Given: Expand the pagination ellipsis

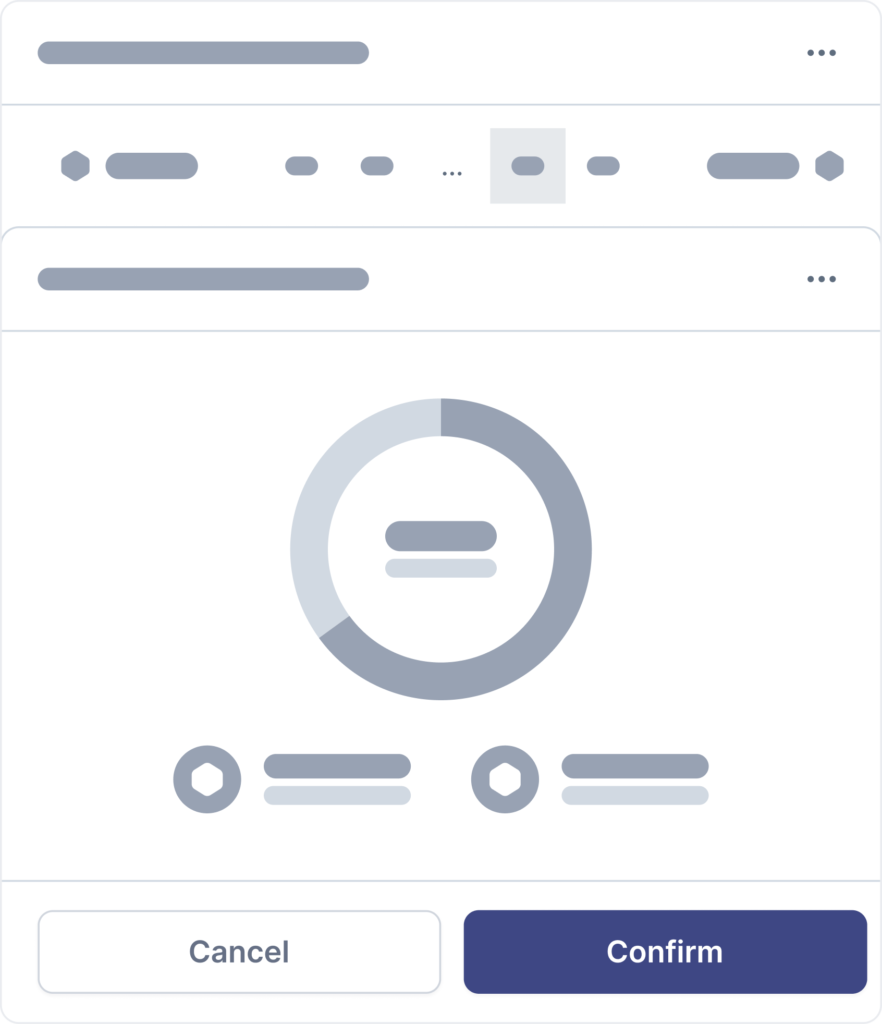Looking at the screenshot, I should [x=452, y=172].
